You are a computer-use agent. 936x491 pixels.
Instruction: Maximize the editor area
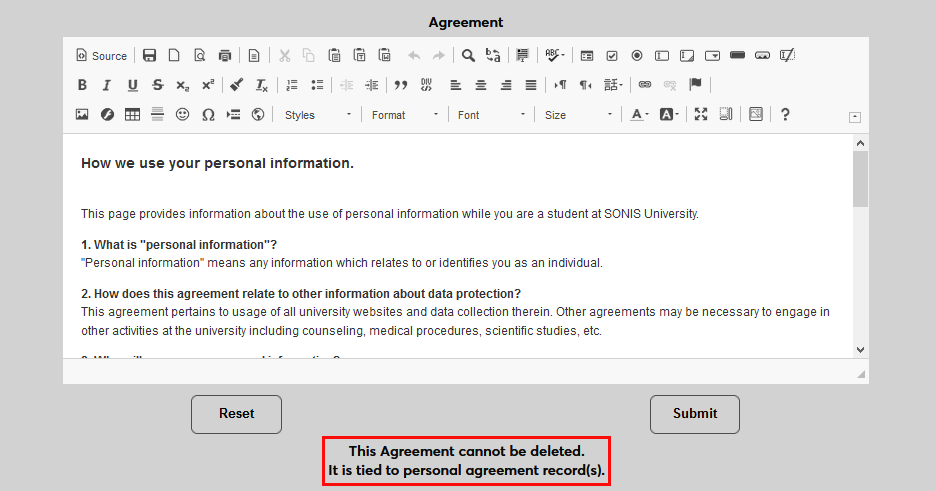click(701, 114)
